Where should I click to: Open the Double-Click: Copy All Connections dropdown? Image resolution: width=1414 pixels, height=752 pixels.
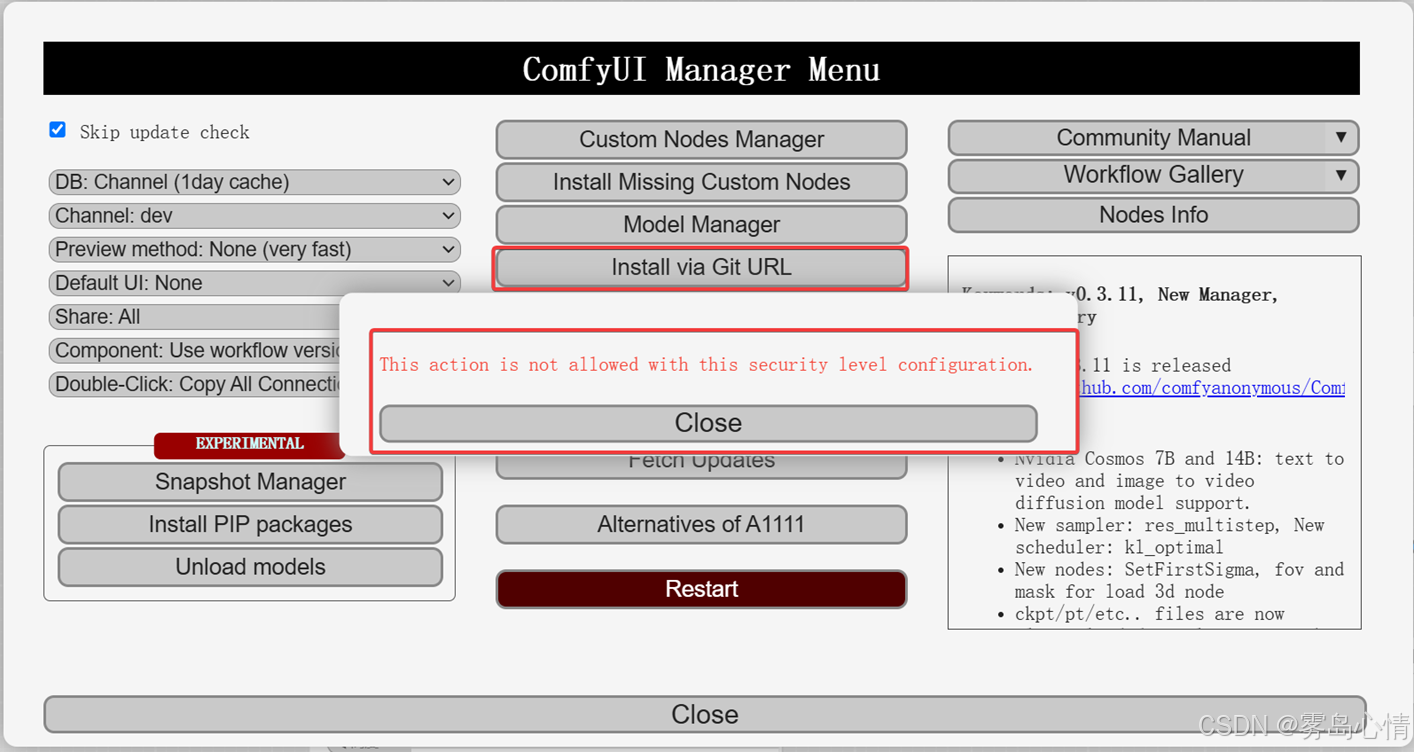[194, 384]
